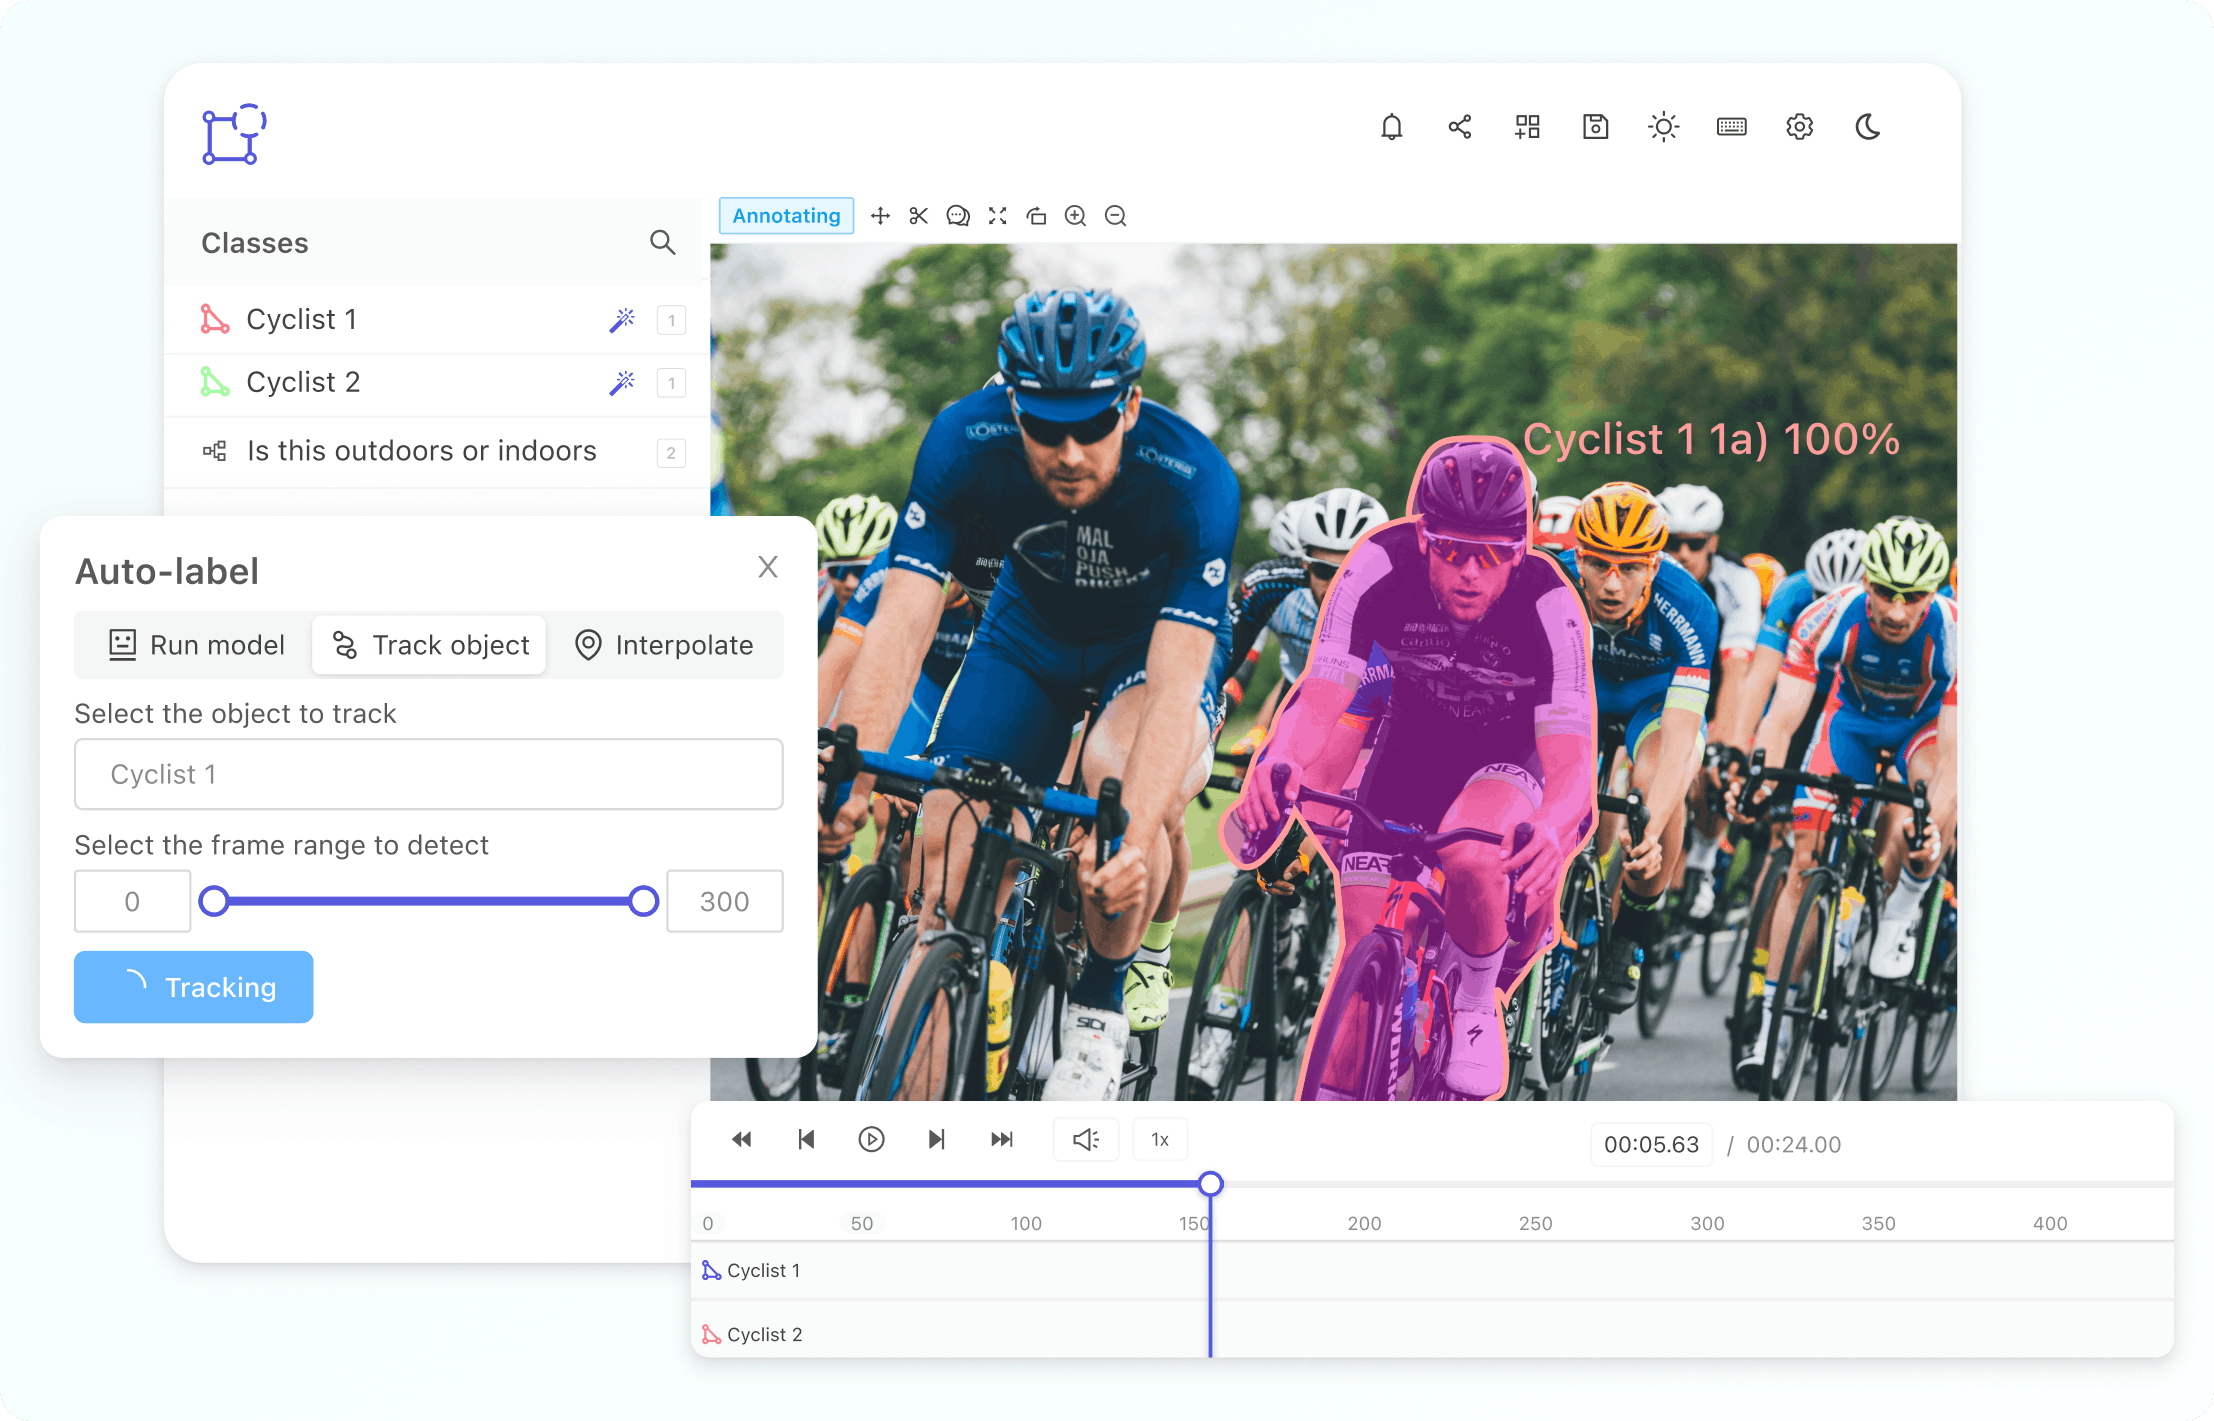The height and width of the screenshot is (1421, 2214).
Task: Open the Cyclist 1 object selector
Action: tap(428, 774)
